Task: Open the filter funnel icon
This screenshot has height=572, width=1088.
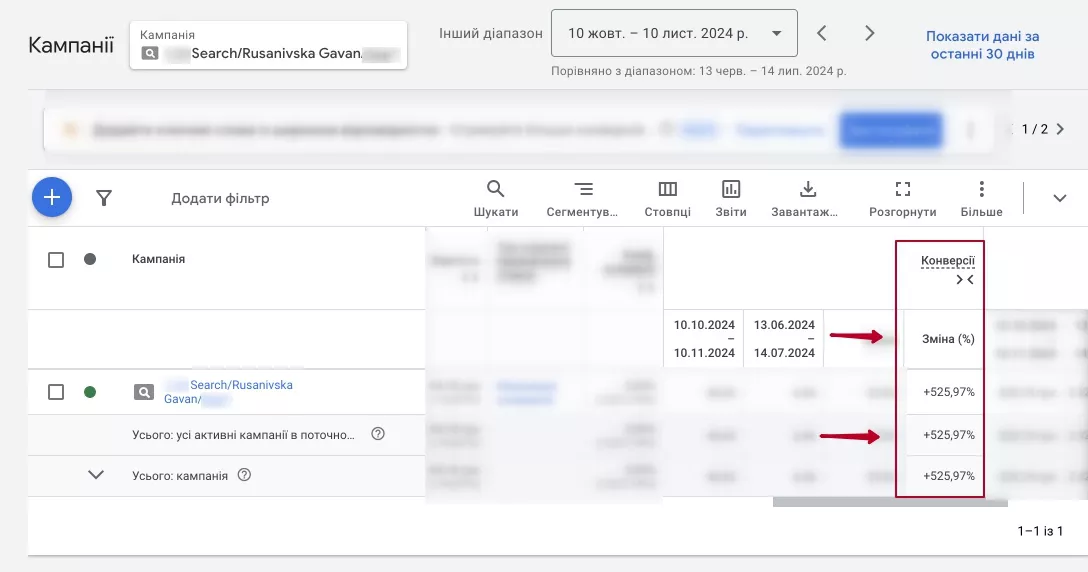Action: tap(103, 198)
